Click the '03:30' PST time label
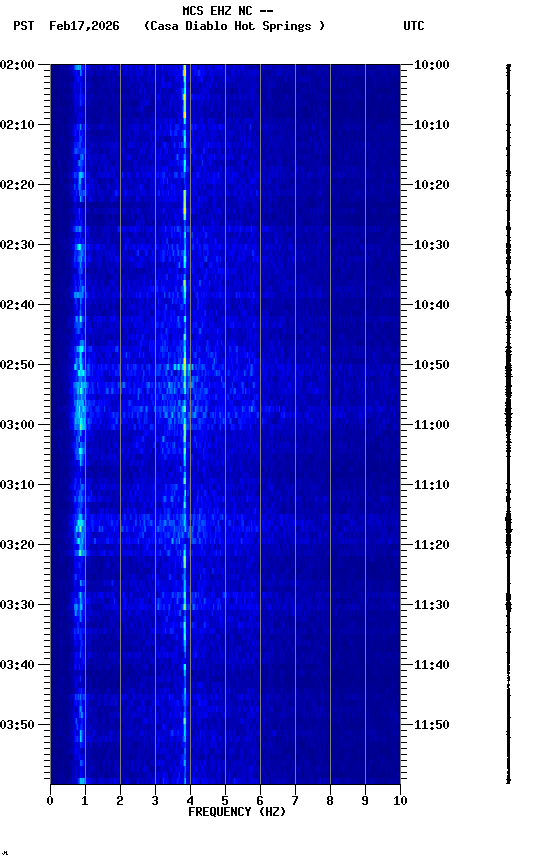The width and height of the screenshot is (552, 864). pyautogui.click(x=17, y=605)
